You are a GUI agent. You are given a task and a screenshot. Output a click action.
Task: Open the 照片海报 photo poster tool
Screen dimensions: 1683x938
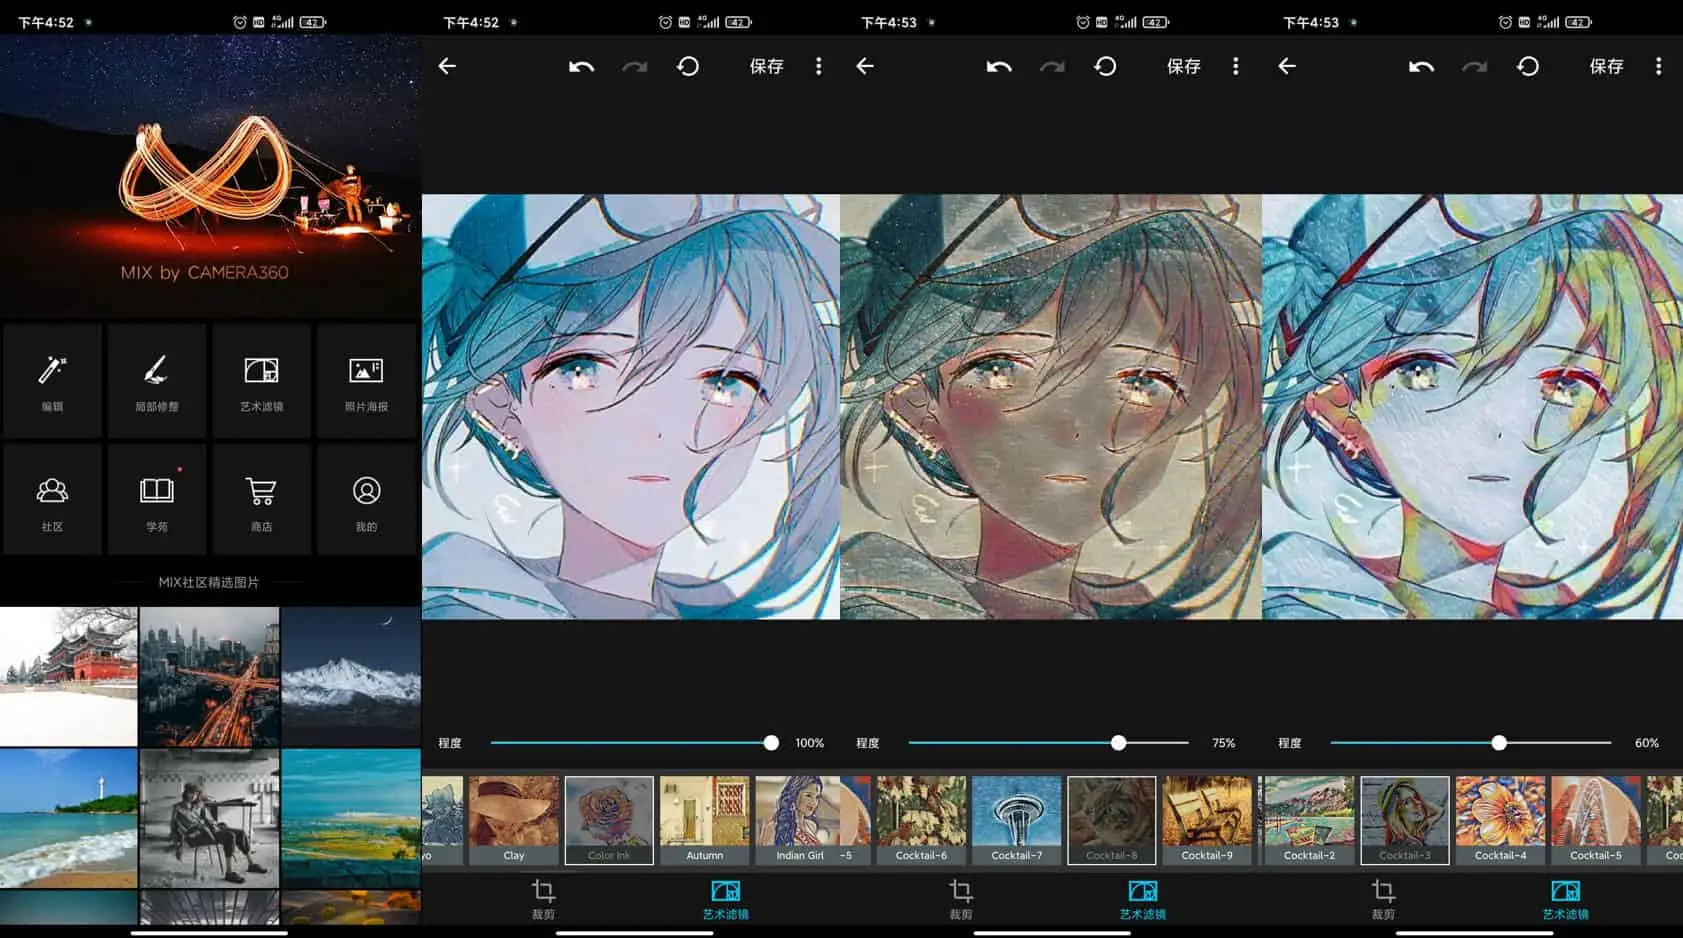(x=366, y=381)
